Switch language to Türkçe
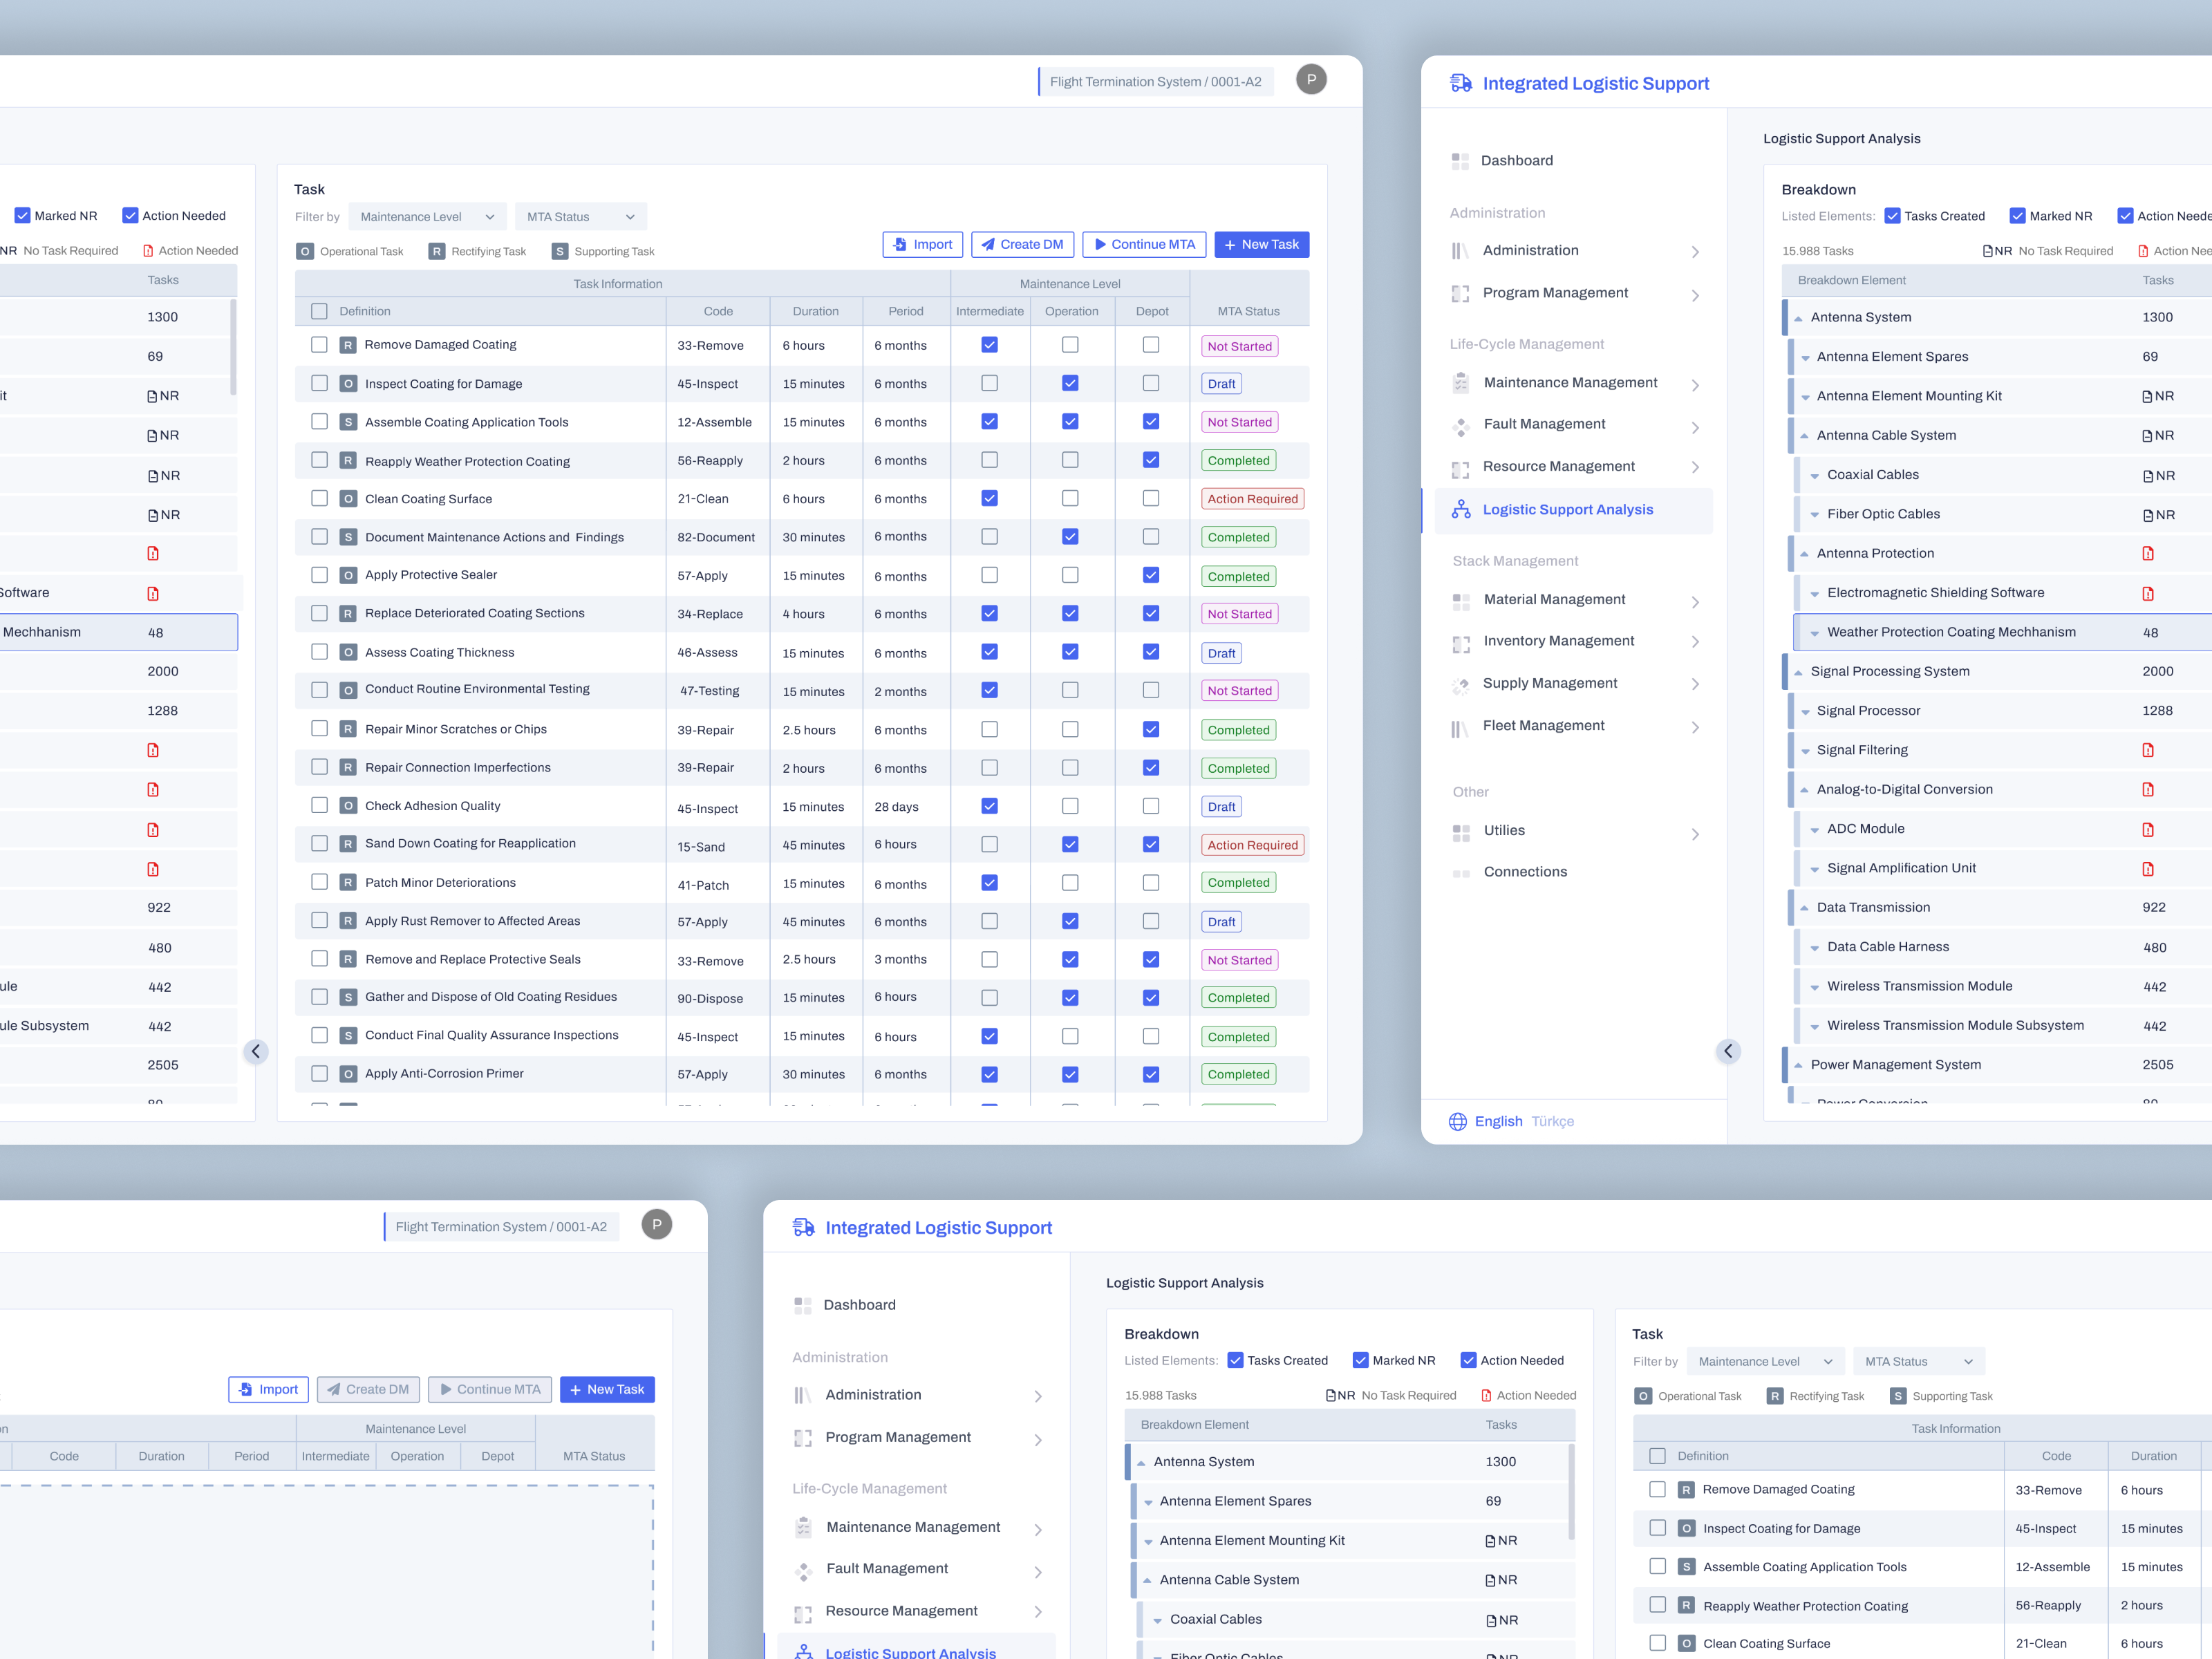Screen dimensions: 2212x1659 pyautogui.click(x=1552, y=1121)
